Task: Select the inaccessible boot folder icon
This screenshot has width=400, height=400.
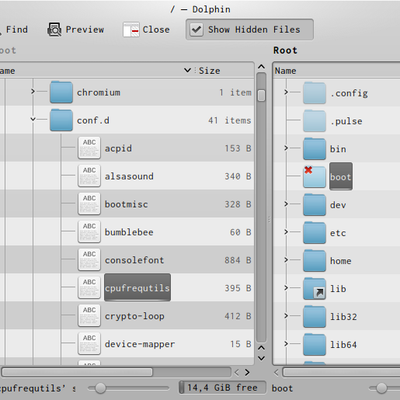Action: click(314, 177)
